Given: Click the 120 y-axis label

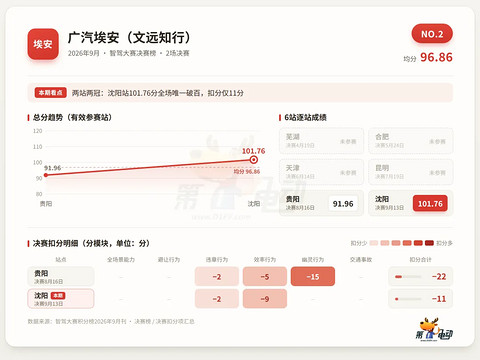Looking at the screenshot, I should [x=38, y=131].
